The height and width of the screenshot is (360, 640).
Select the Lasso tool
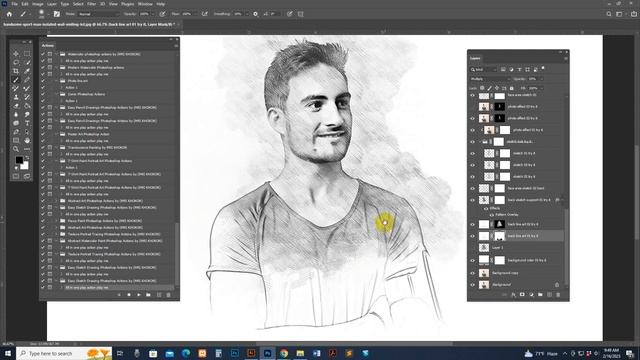(x=16, y=62)
